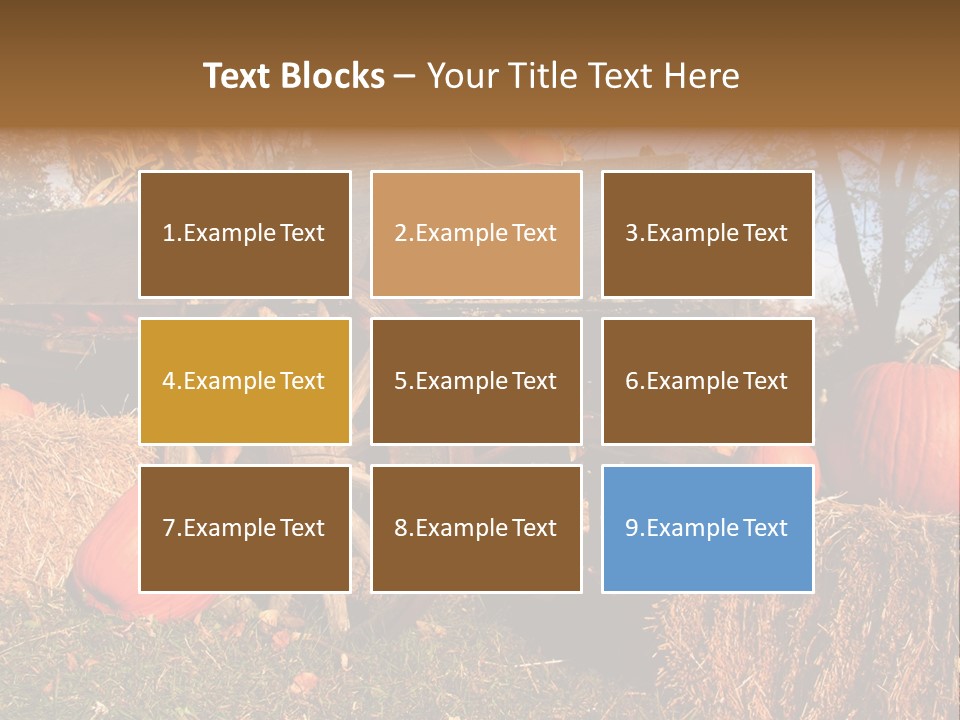The image size is (960, 720).
Task: Click the center "5.Example Text" block
Action: point(476,381)
